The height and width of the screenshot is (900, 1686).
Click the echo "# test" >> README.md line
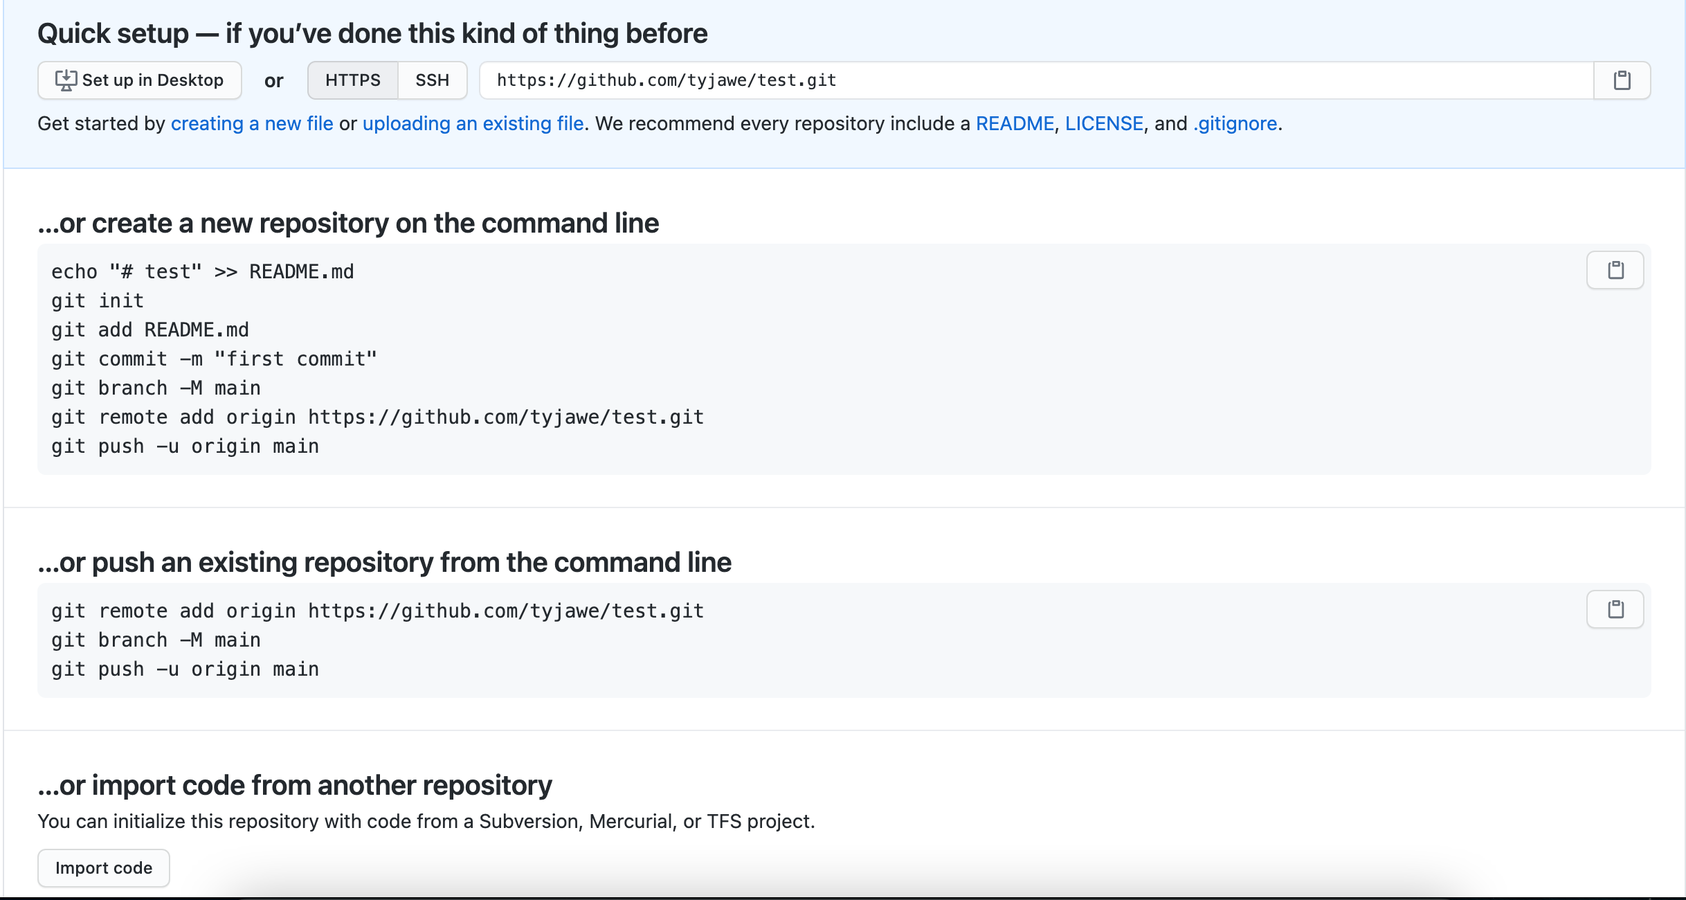203,272
